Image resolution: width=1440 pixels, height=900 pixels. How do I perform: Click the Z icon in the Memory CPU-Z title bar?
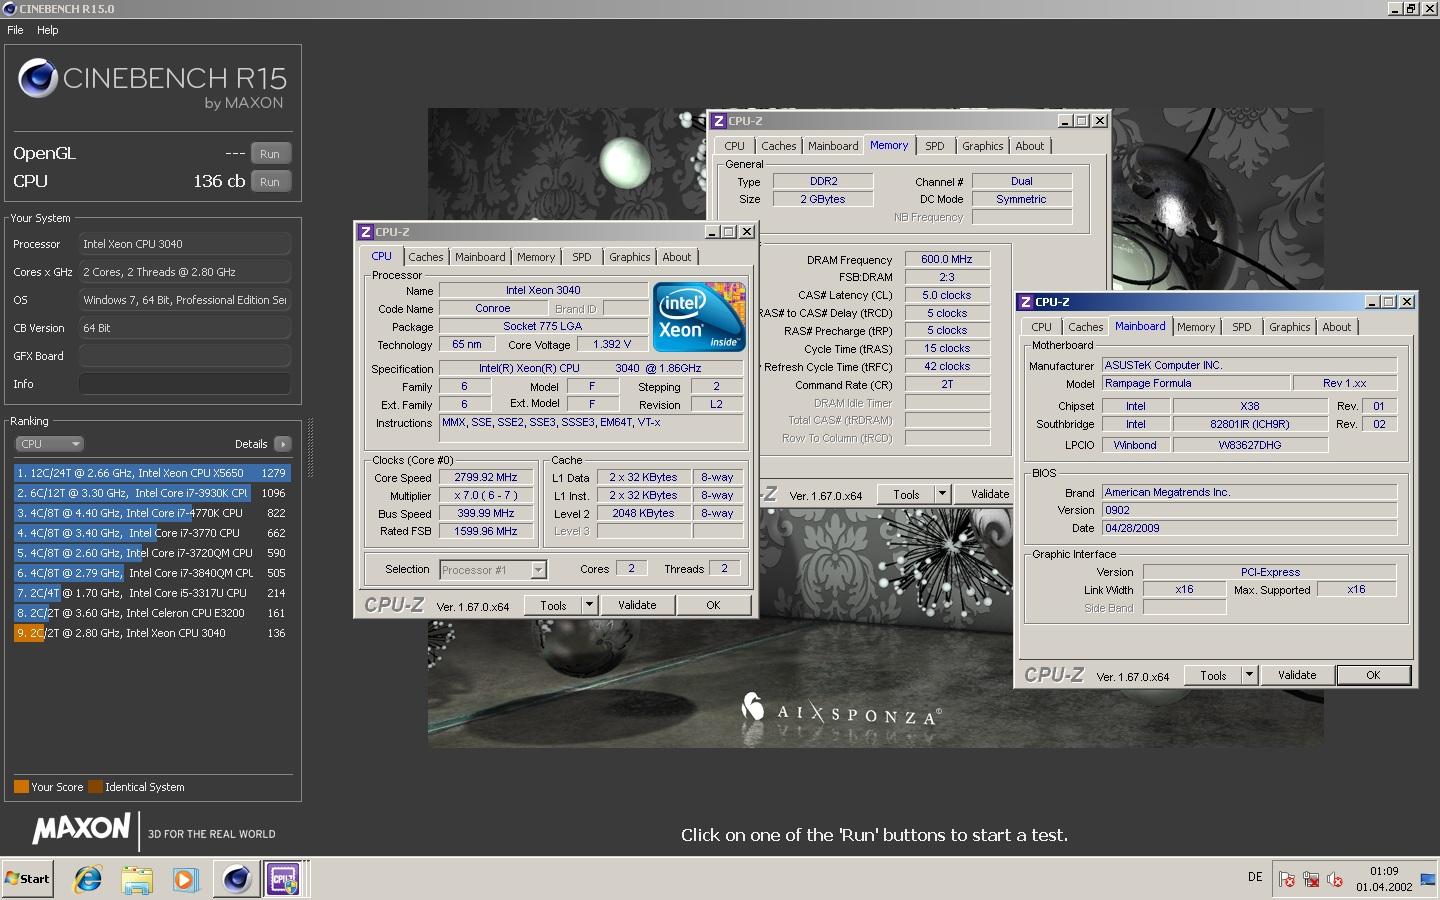point(719,121)
